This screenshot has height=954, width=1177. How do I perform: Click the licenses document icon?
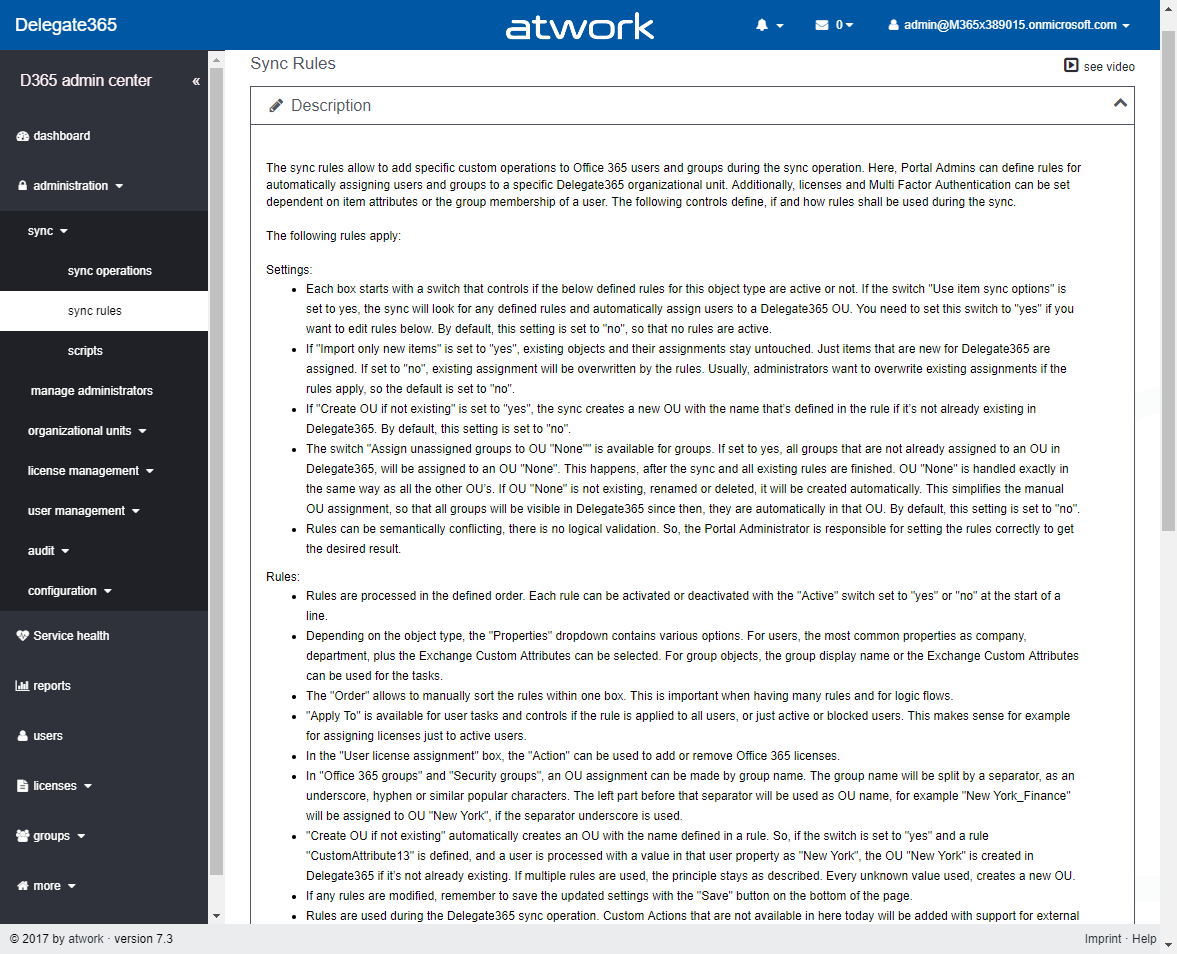[x=23, y=786]
